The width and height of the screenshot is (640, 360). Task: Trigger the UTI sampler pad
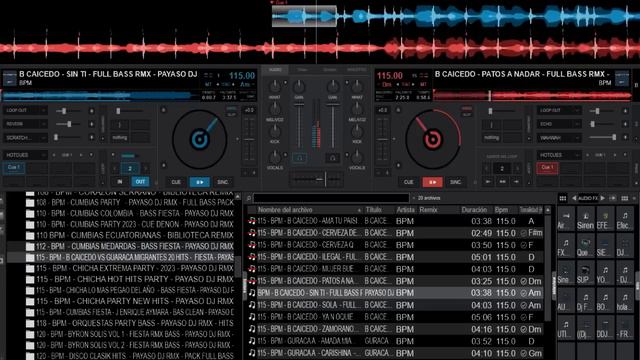(x=565, y=328)
